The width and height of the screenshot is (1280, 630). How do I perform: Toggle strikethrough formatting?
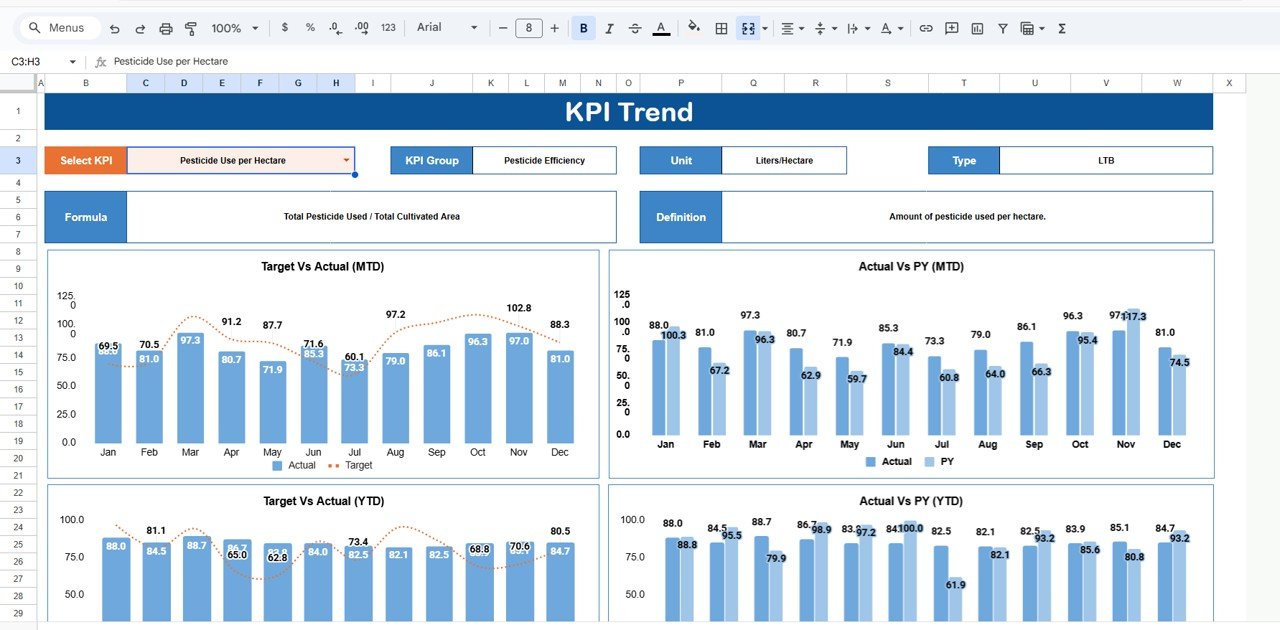tap(635, 28)
